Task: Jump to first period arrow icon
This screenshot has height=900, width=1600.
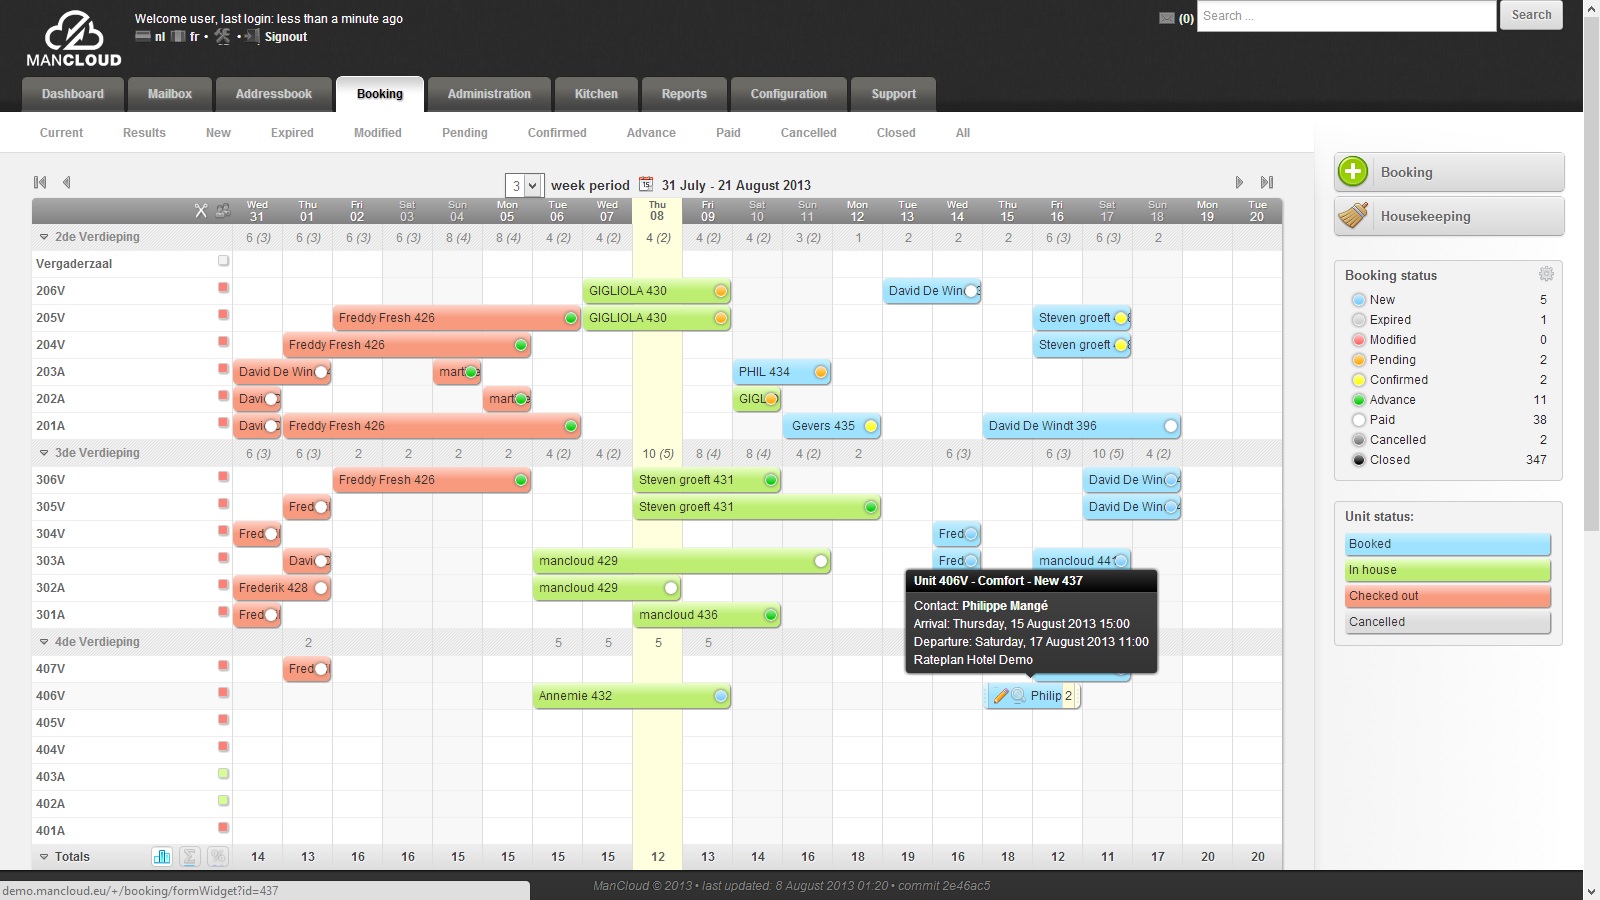Action: click(x=40, y=182)
